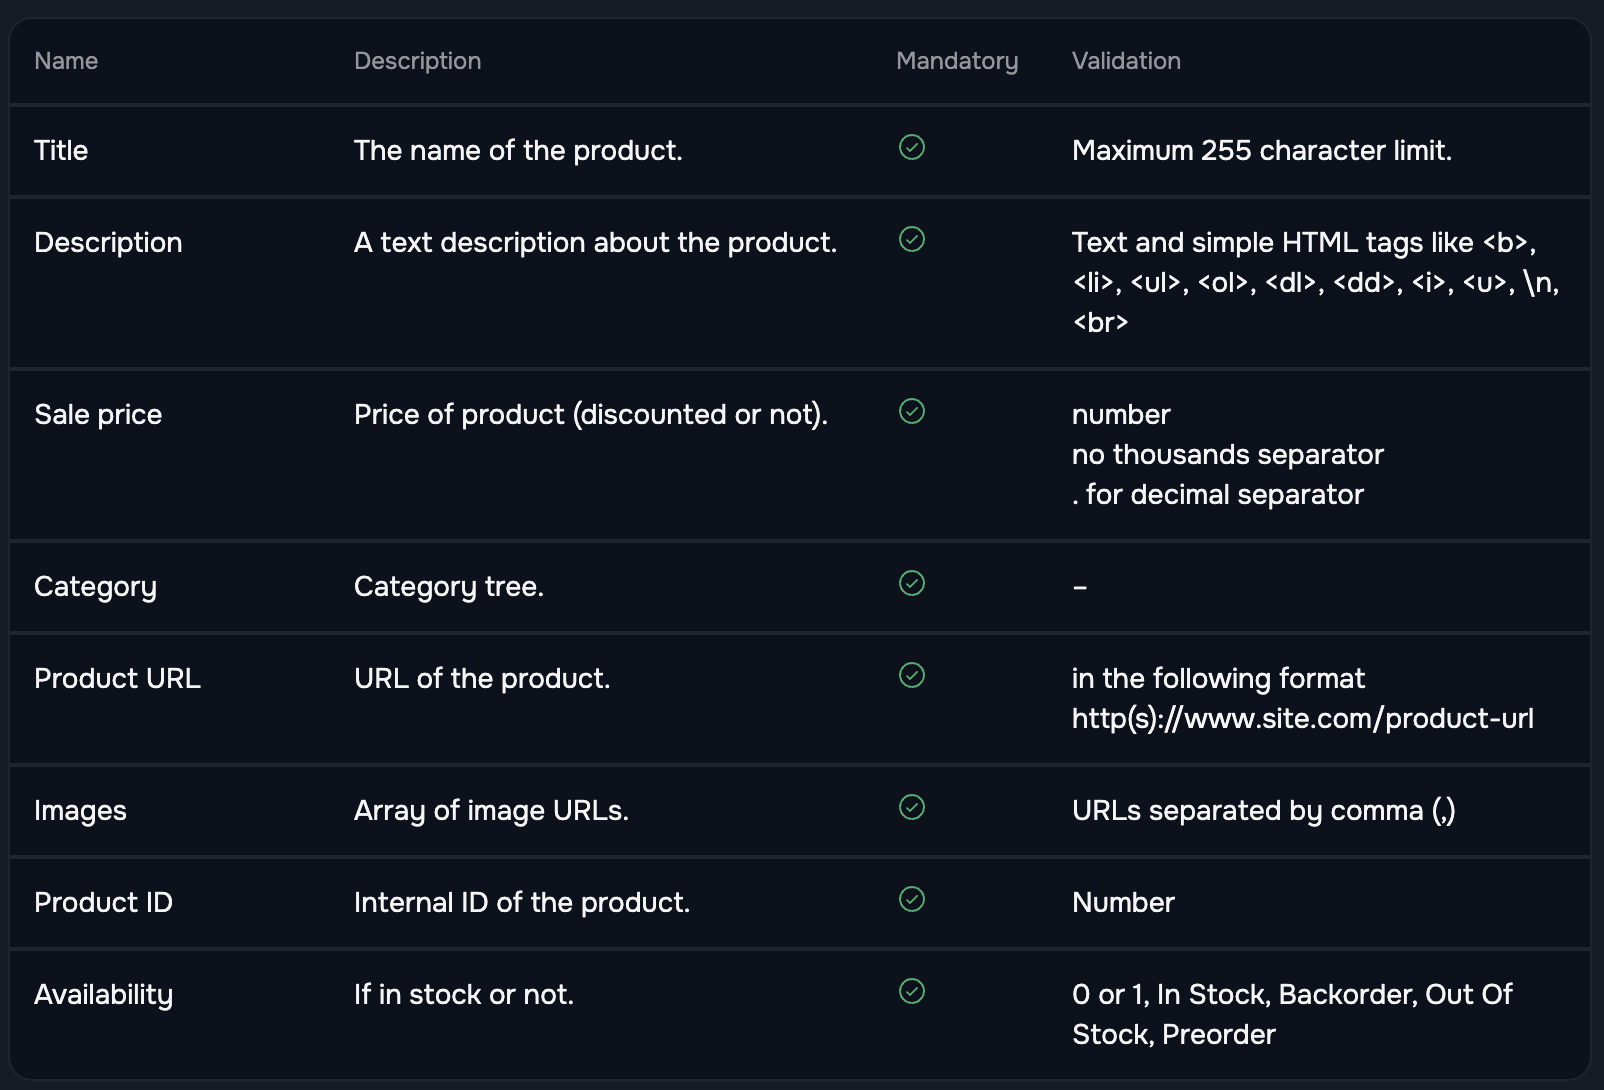Screen dimensions: 1604x1090
Task: Select the Sale price validation text
Action: click(1227, 454)
